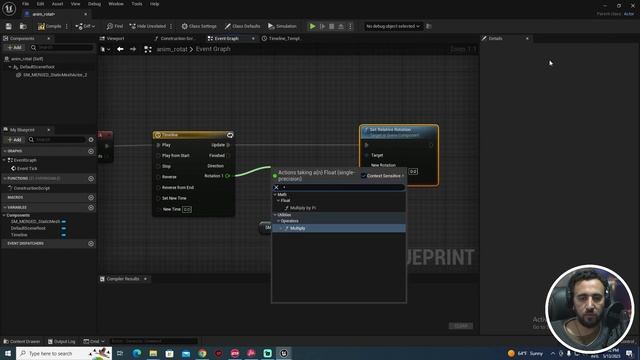Open the Edit menu
Screen dimensions: 640x360
[40, 4]
